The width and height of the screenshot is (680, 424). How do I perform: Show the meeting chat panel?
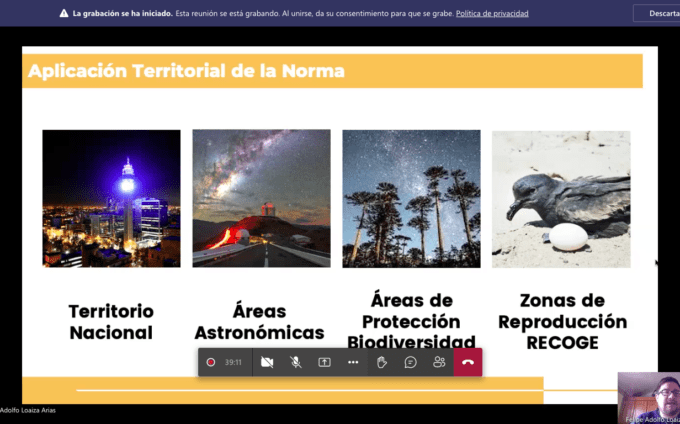410,362
